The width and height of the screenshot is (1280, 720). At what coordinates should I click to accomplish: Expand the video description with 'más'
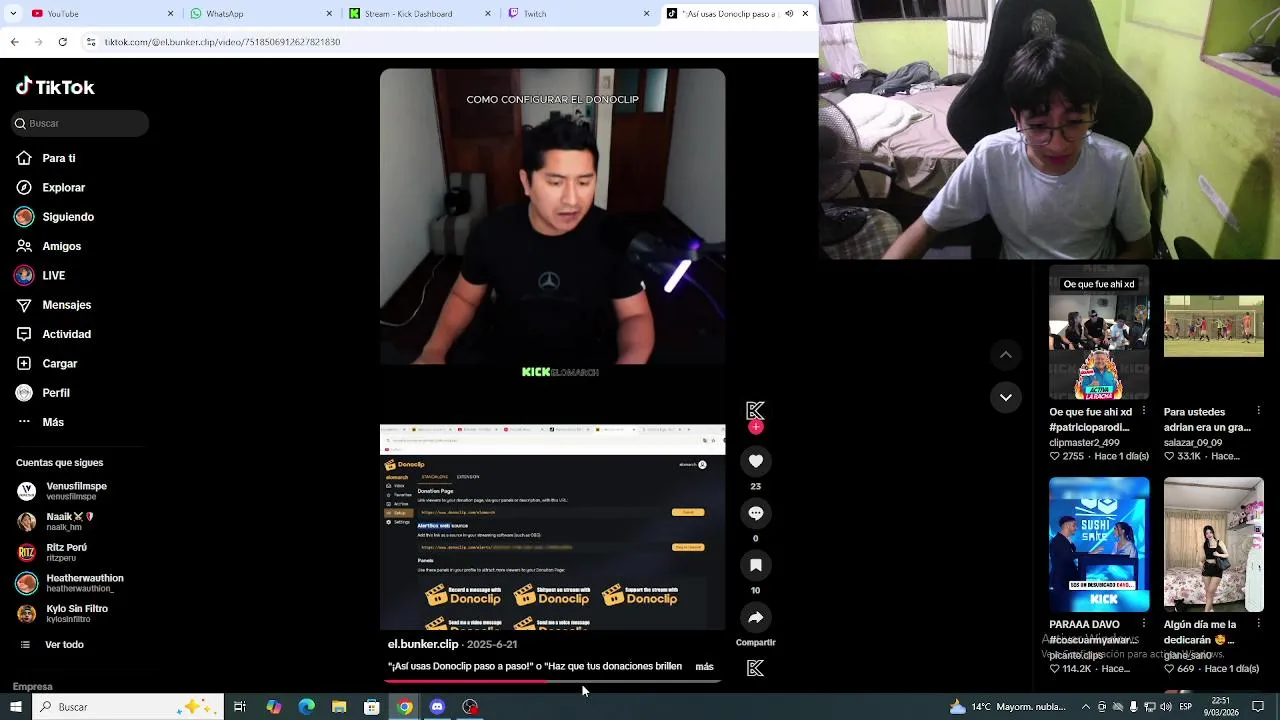coord(705,667)
